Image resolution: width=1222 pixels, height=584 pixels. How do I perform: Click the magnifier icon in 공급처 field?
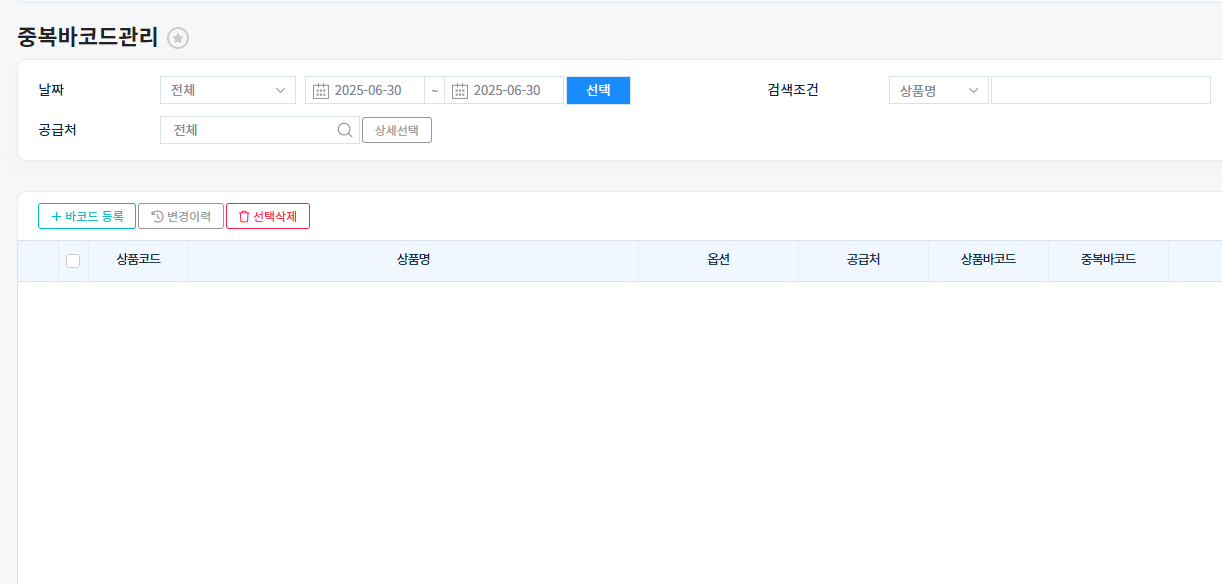pyautogui.click(x=344, y=130)
